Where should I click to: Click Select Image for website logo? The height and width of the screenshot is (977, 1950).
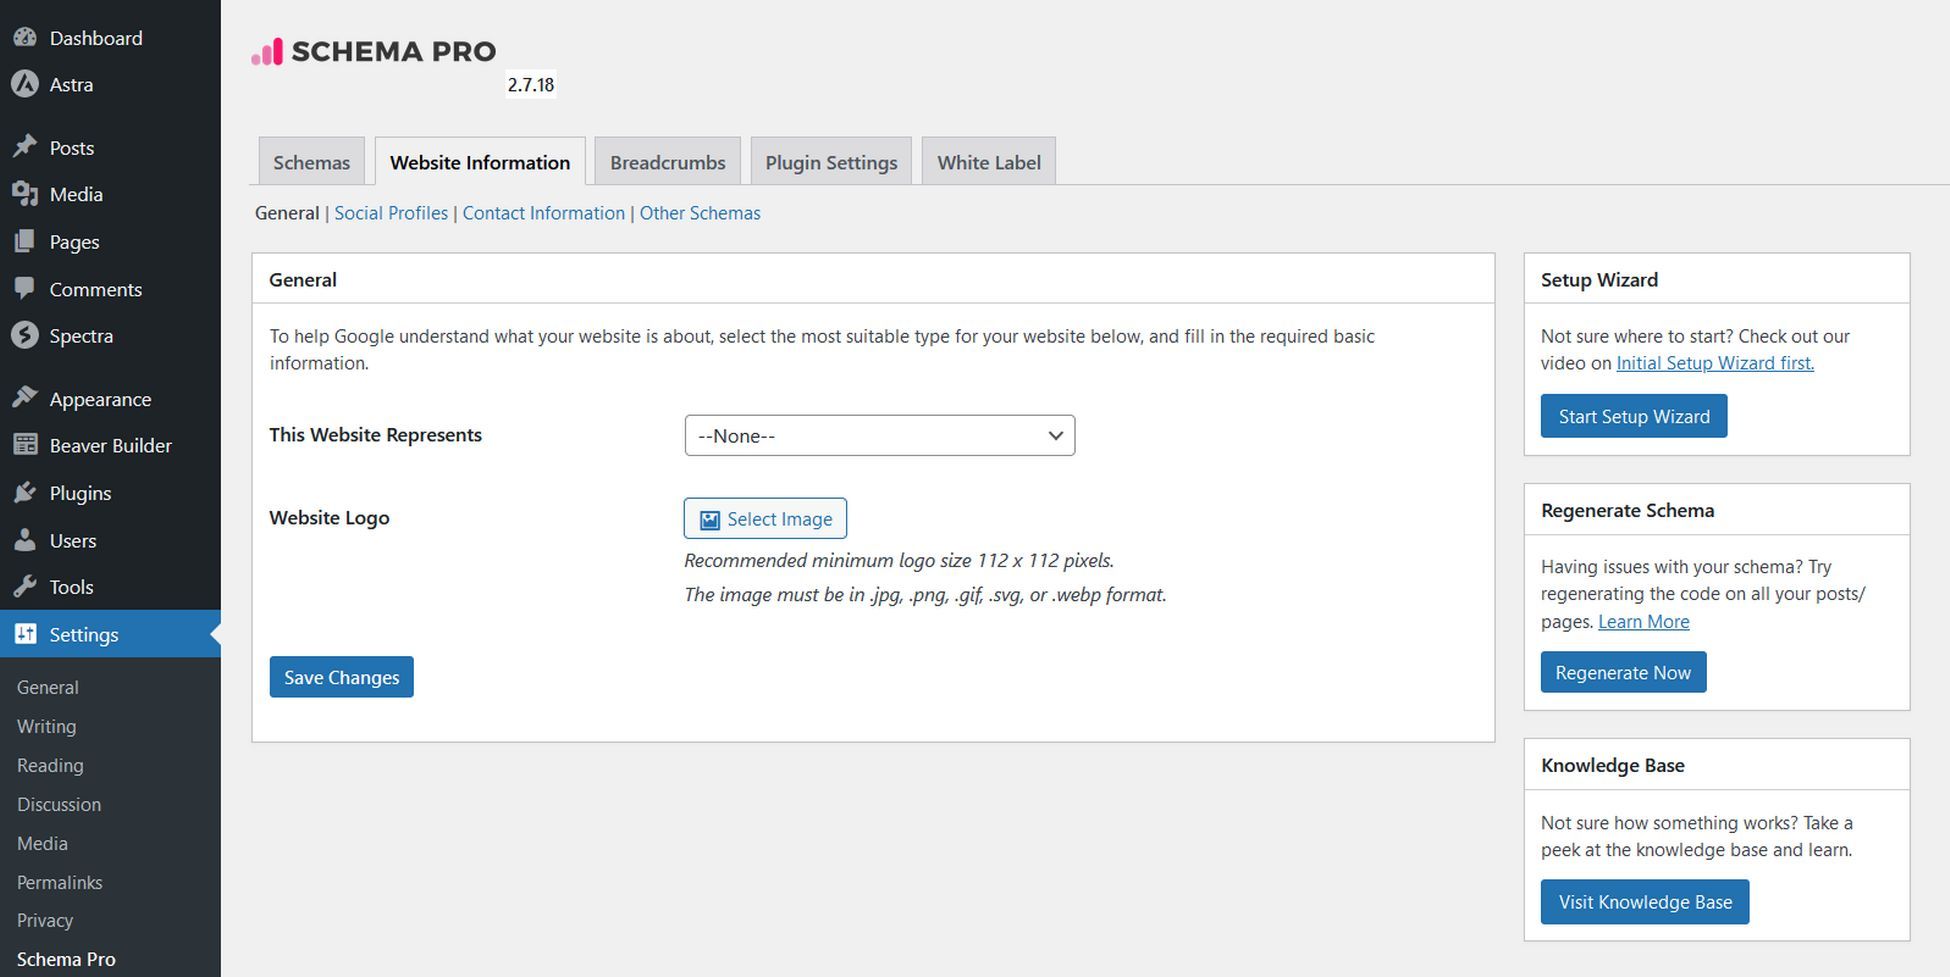click(765, 518)
